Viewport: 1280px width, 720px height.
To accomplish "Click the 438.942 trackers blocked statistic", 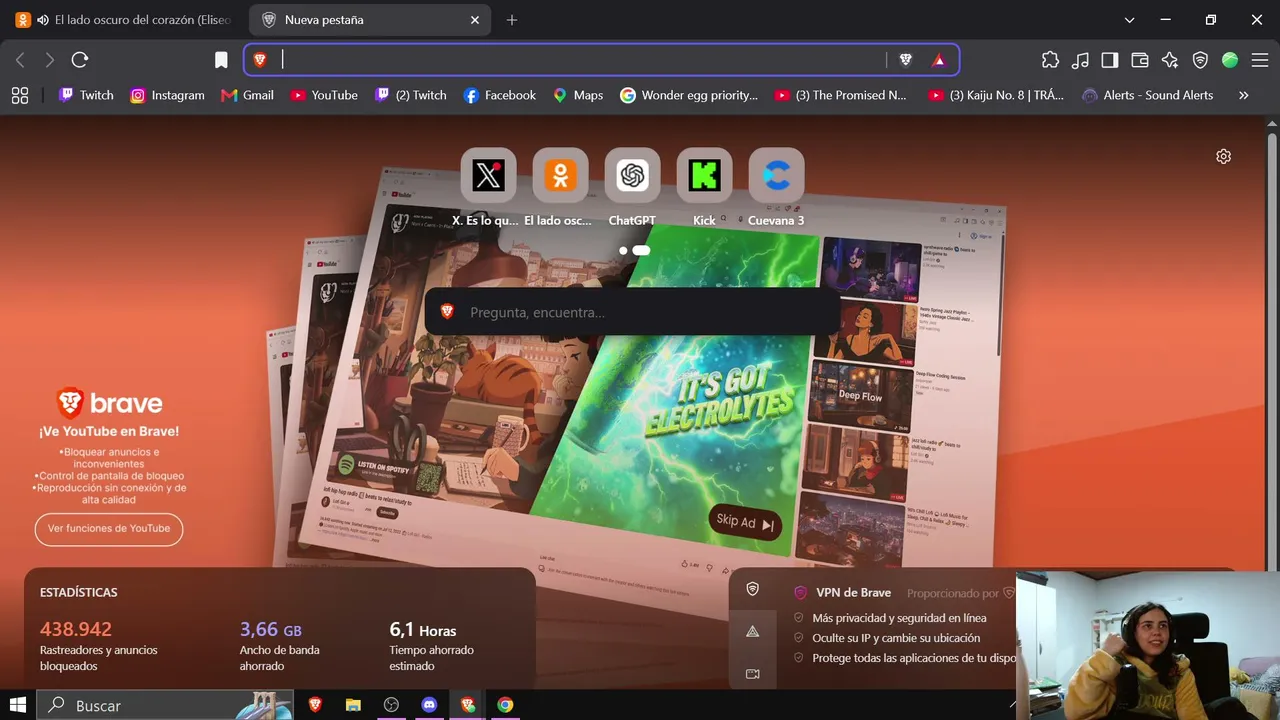I will [76, 629].
